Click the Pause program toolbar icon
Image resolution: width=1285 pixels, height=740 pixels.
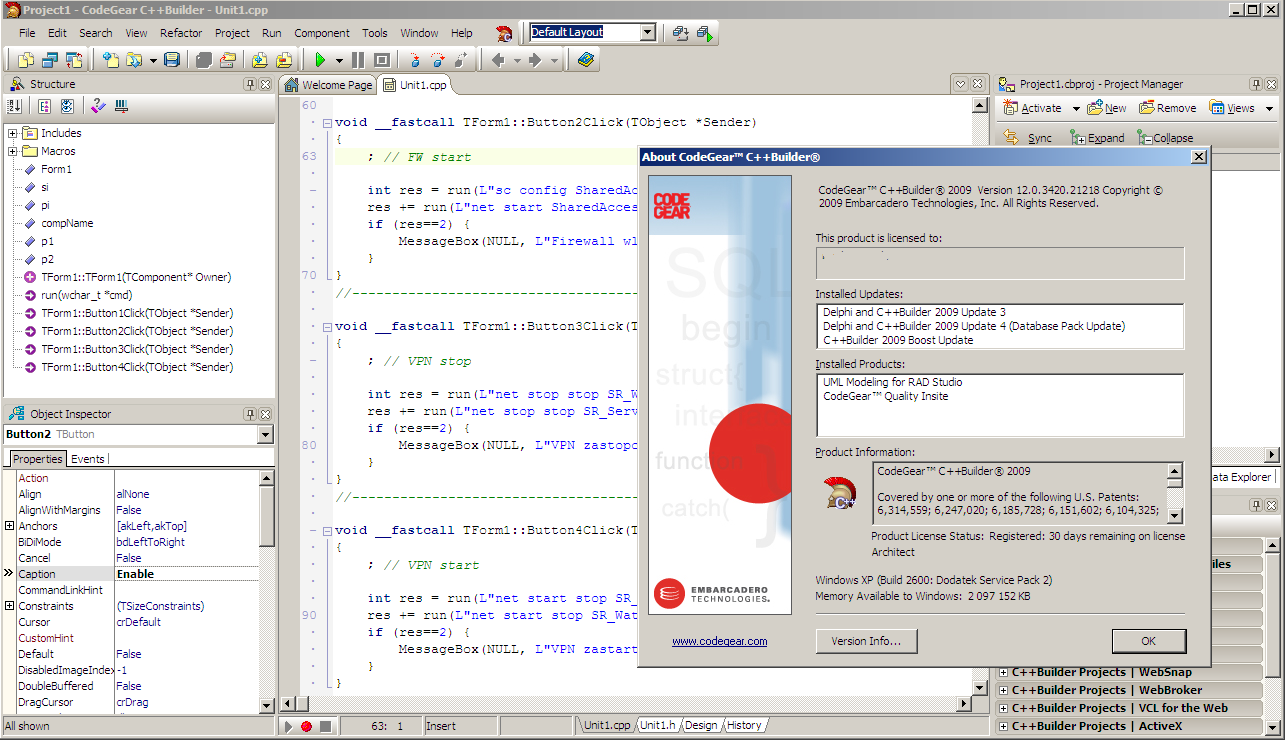(358, 60)
